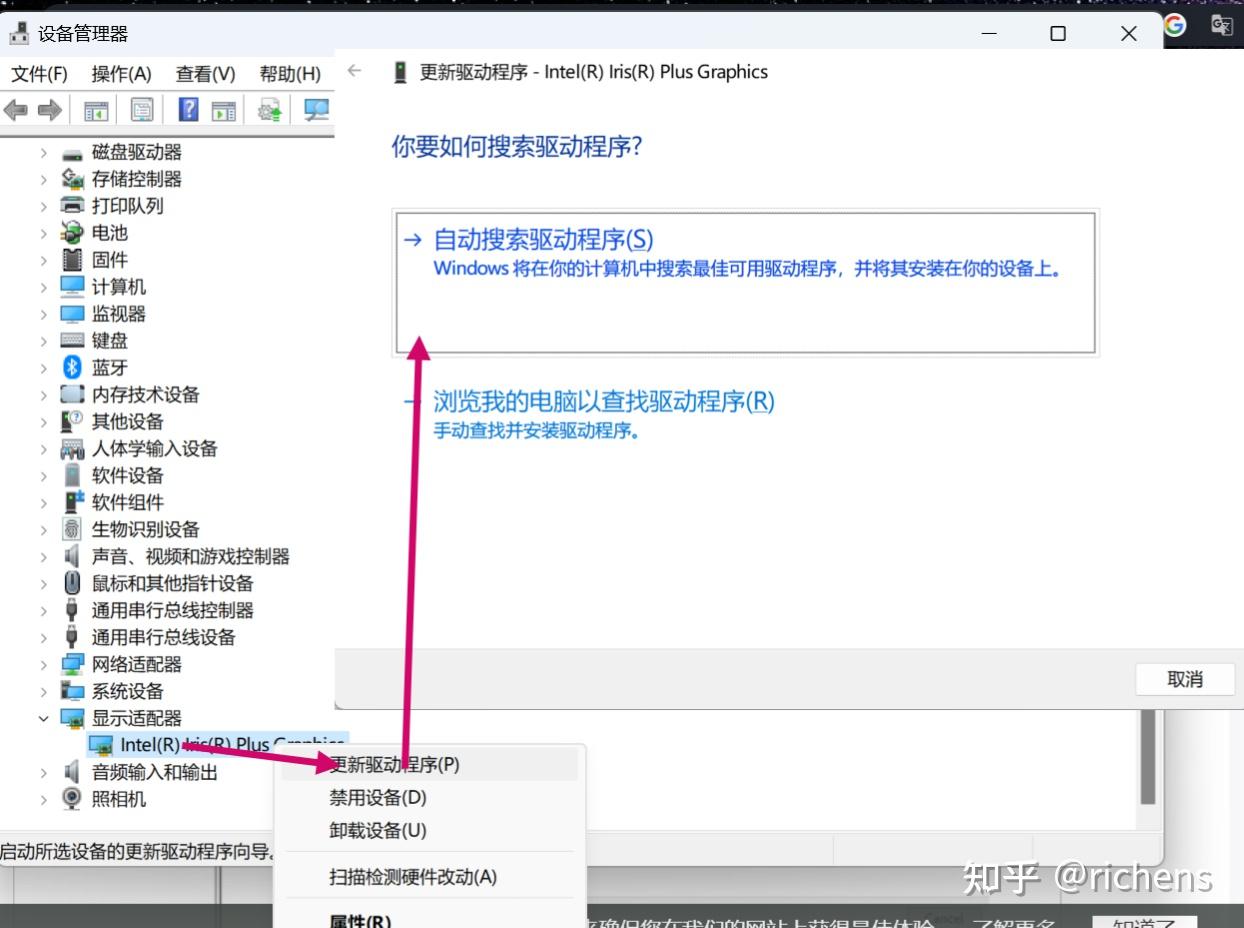Expand the 计算机 node chevron
The height and width of the screenshot is (928, 1244).
[x=43, y=287]
